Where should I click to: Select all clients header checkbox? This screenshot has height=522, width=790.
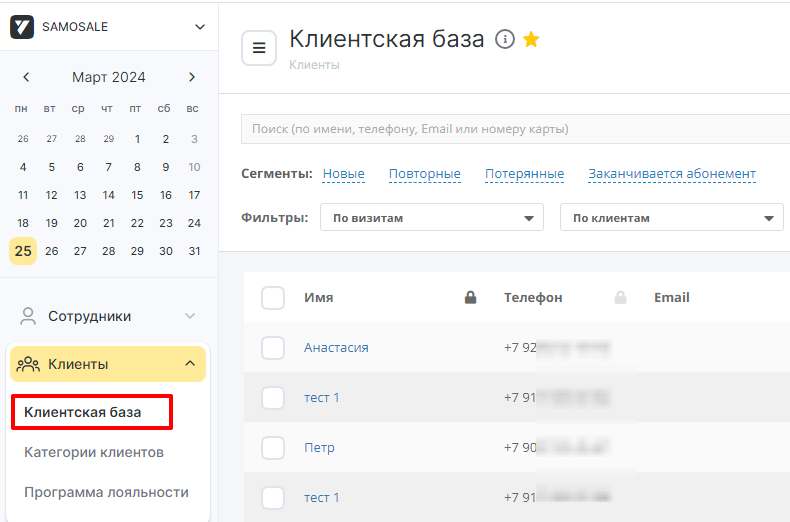coord(273,298)
